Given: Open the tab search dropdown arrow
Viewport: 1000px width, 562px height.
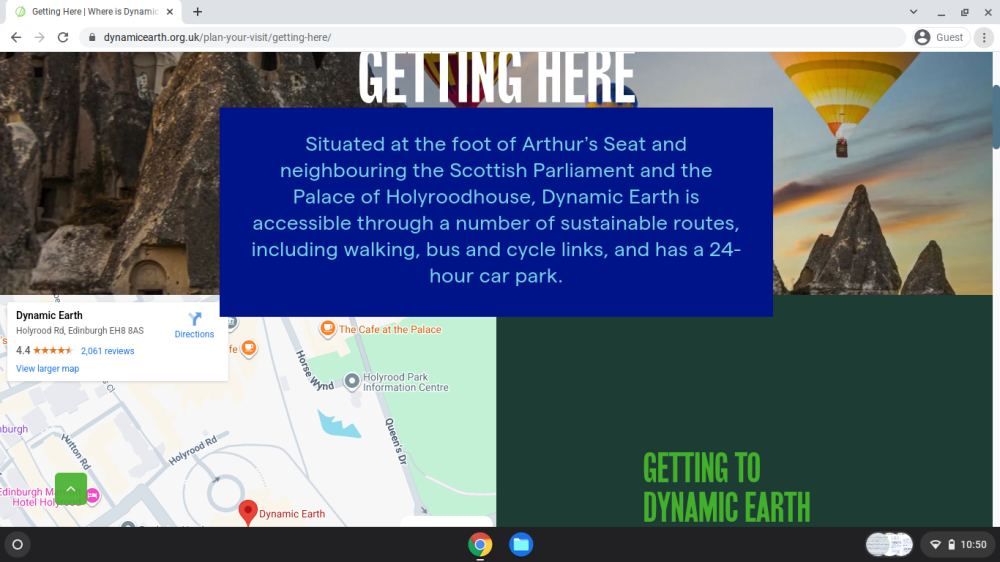Looking at the screenshot, I should point(913,11).
